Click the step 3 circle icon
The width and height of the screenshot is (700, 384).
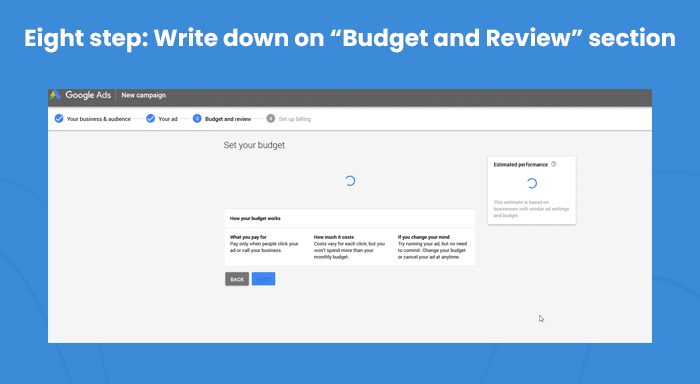point(197,118)
